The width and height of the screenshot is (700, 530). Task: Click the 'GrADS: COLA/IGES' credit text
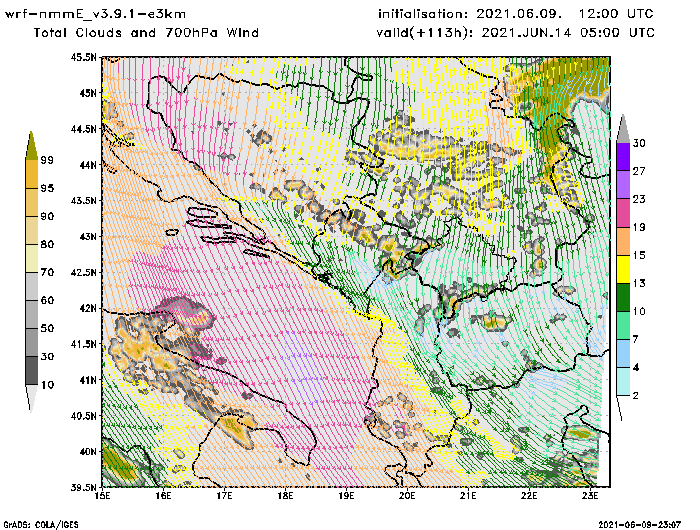point(41,525)
